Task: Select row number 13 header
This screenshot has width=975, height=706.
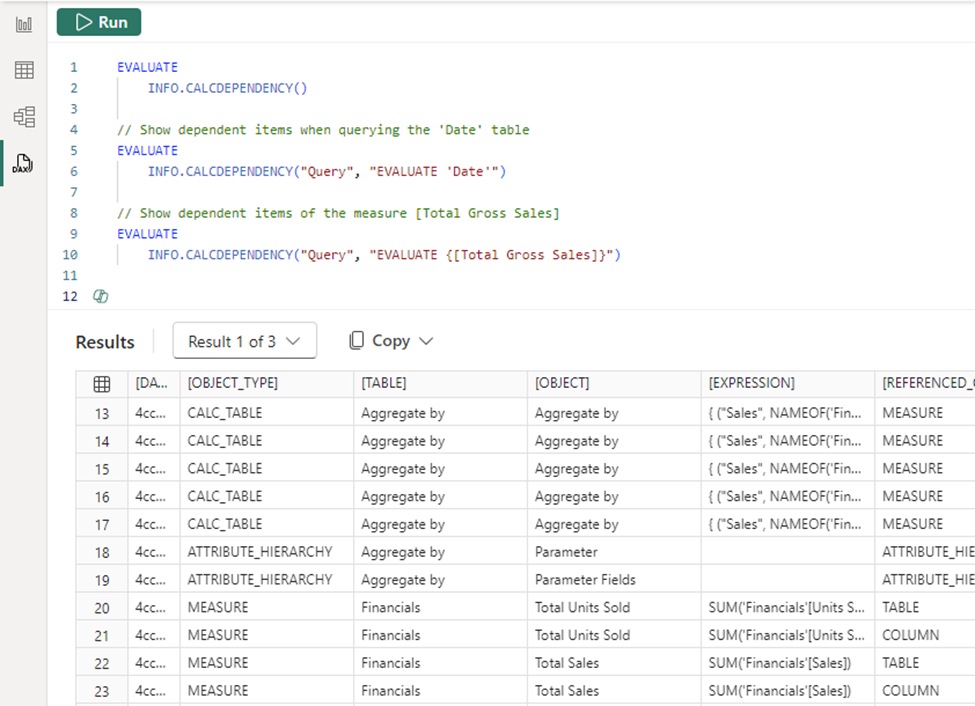Action: [x=102, y=414]
